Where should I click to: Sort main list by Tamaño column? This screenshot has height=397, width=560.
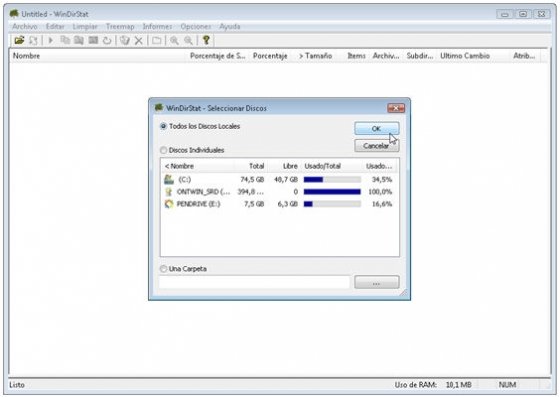315,56
